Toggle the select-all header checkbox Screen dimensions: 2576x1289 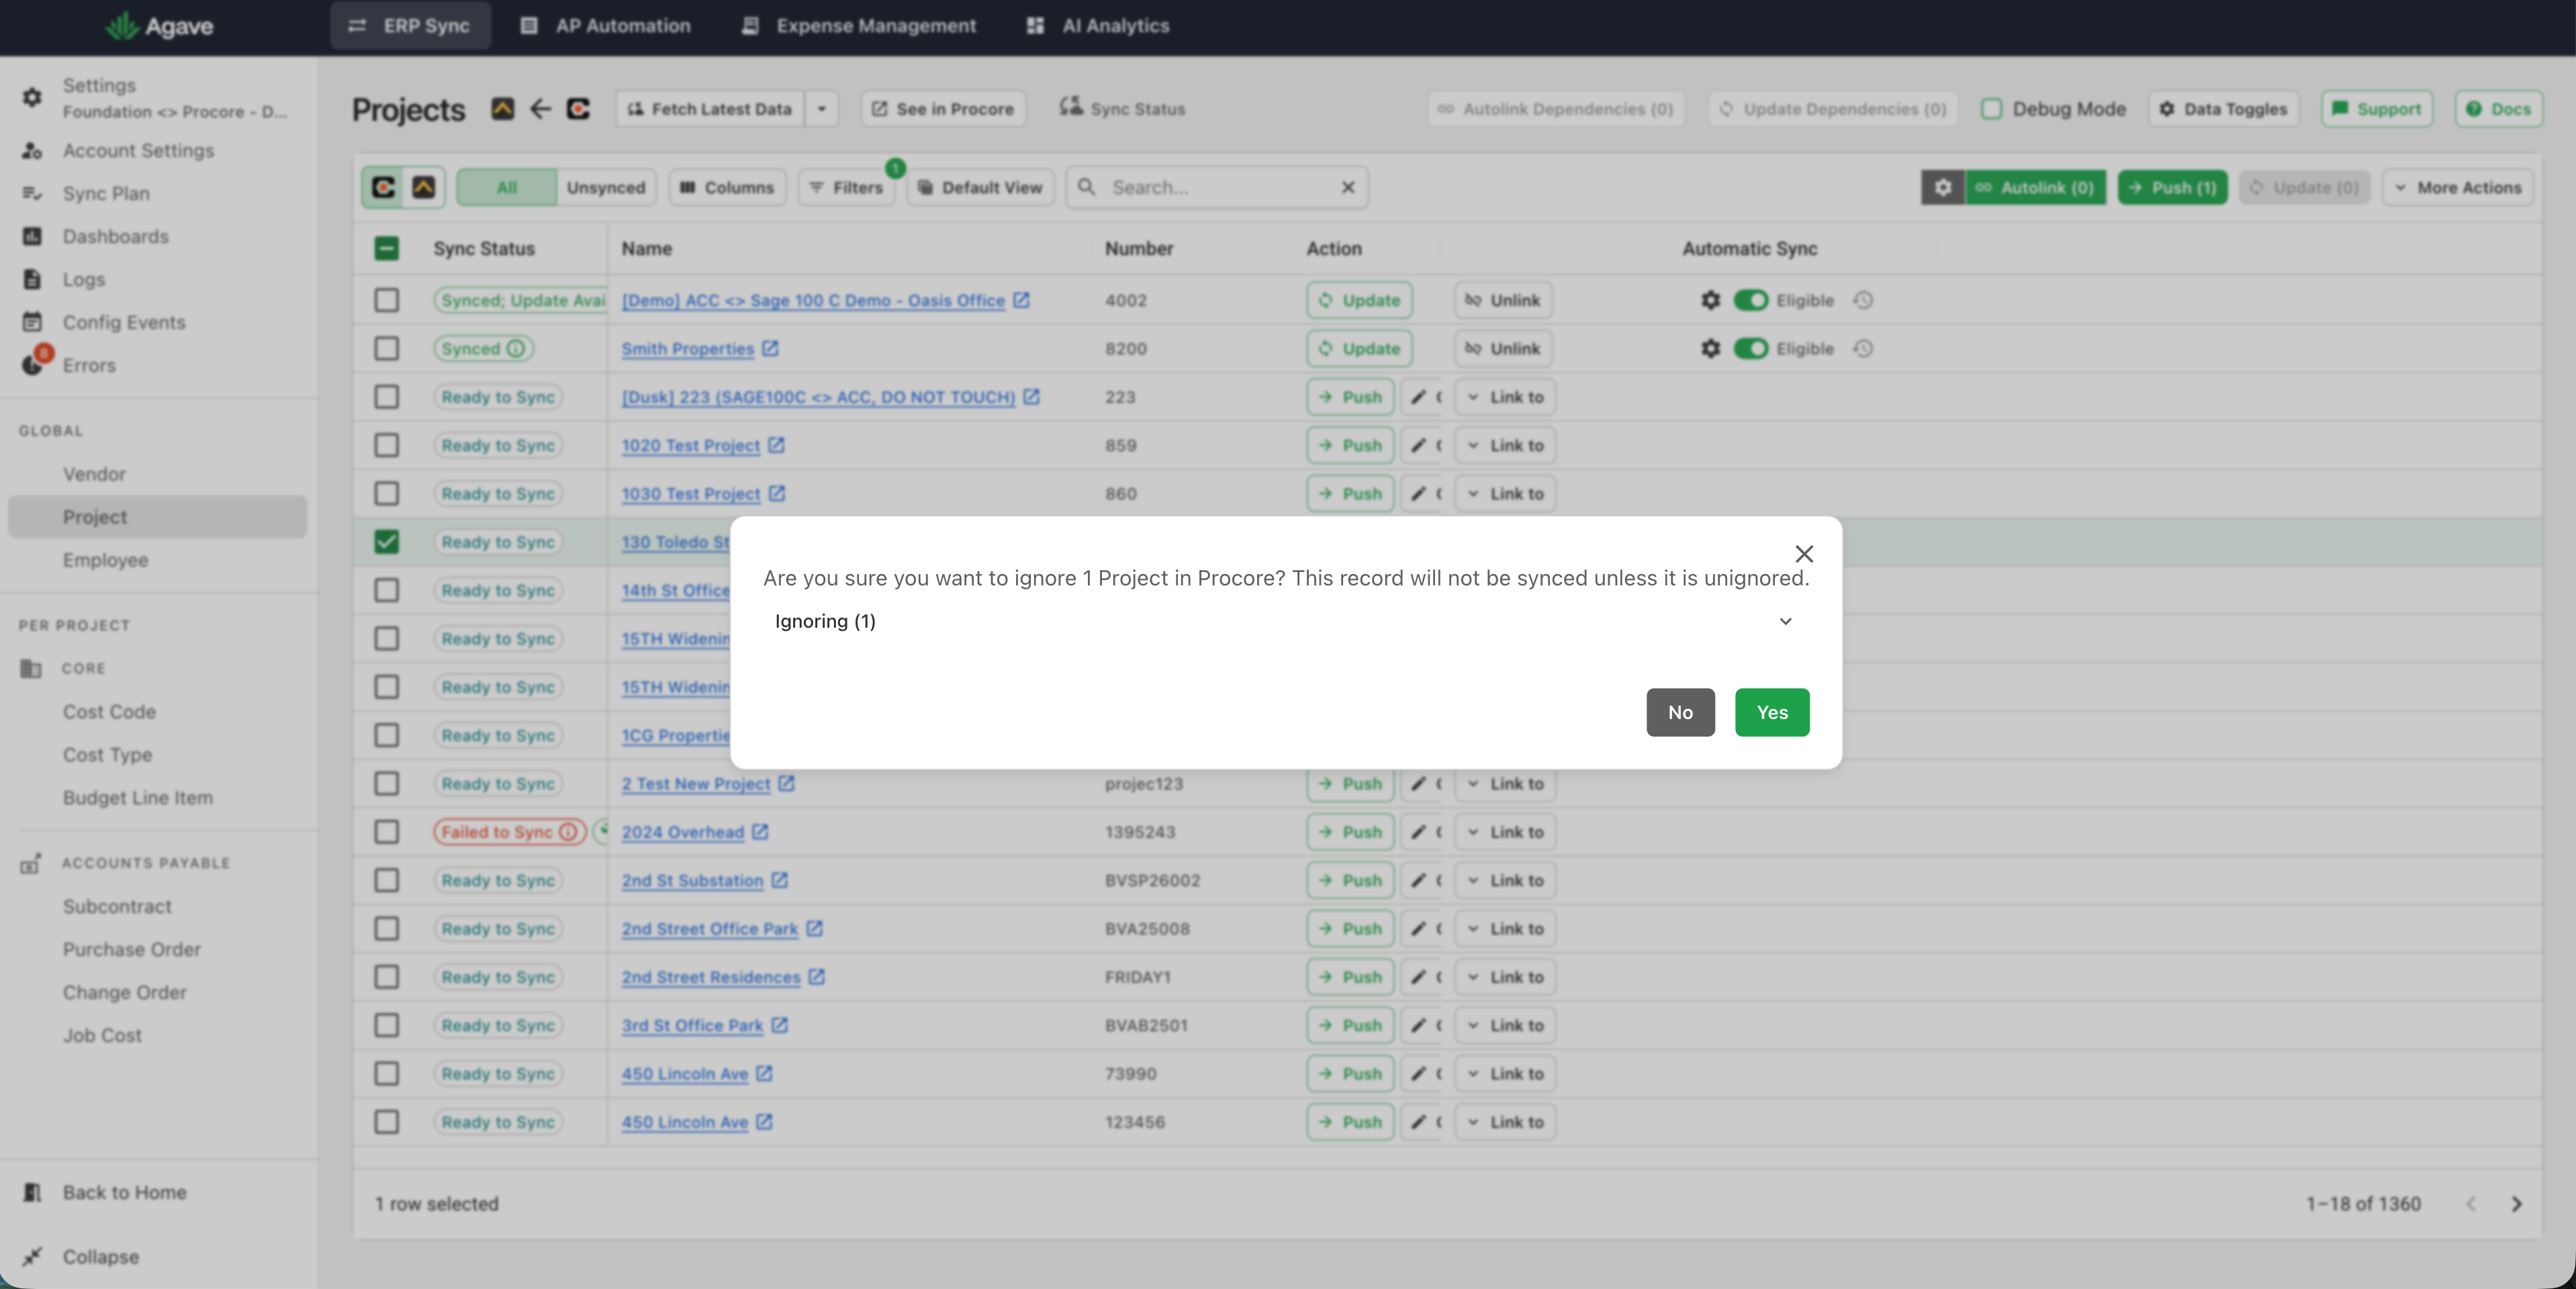coord(386,249)
